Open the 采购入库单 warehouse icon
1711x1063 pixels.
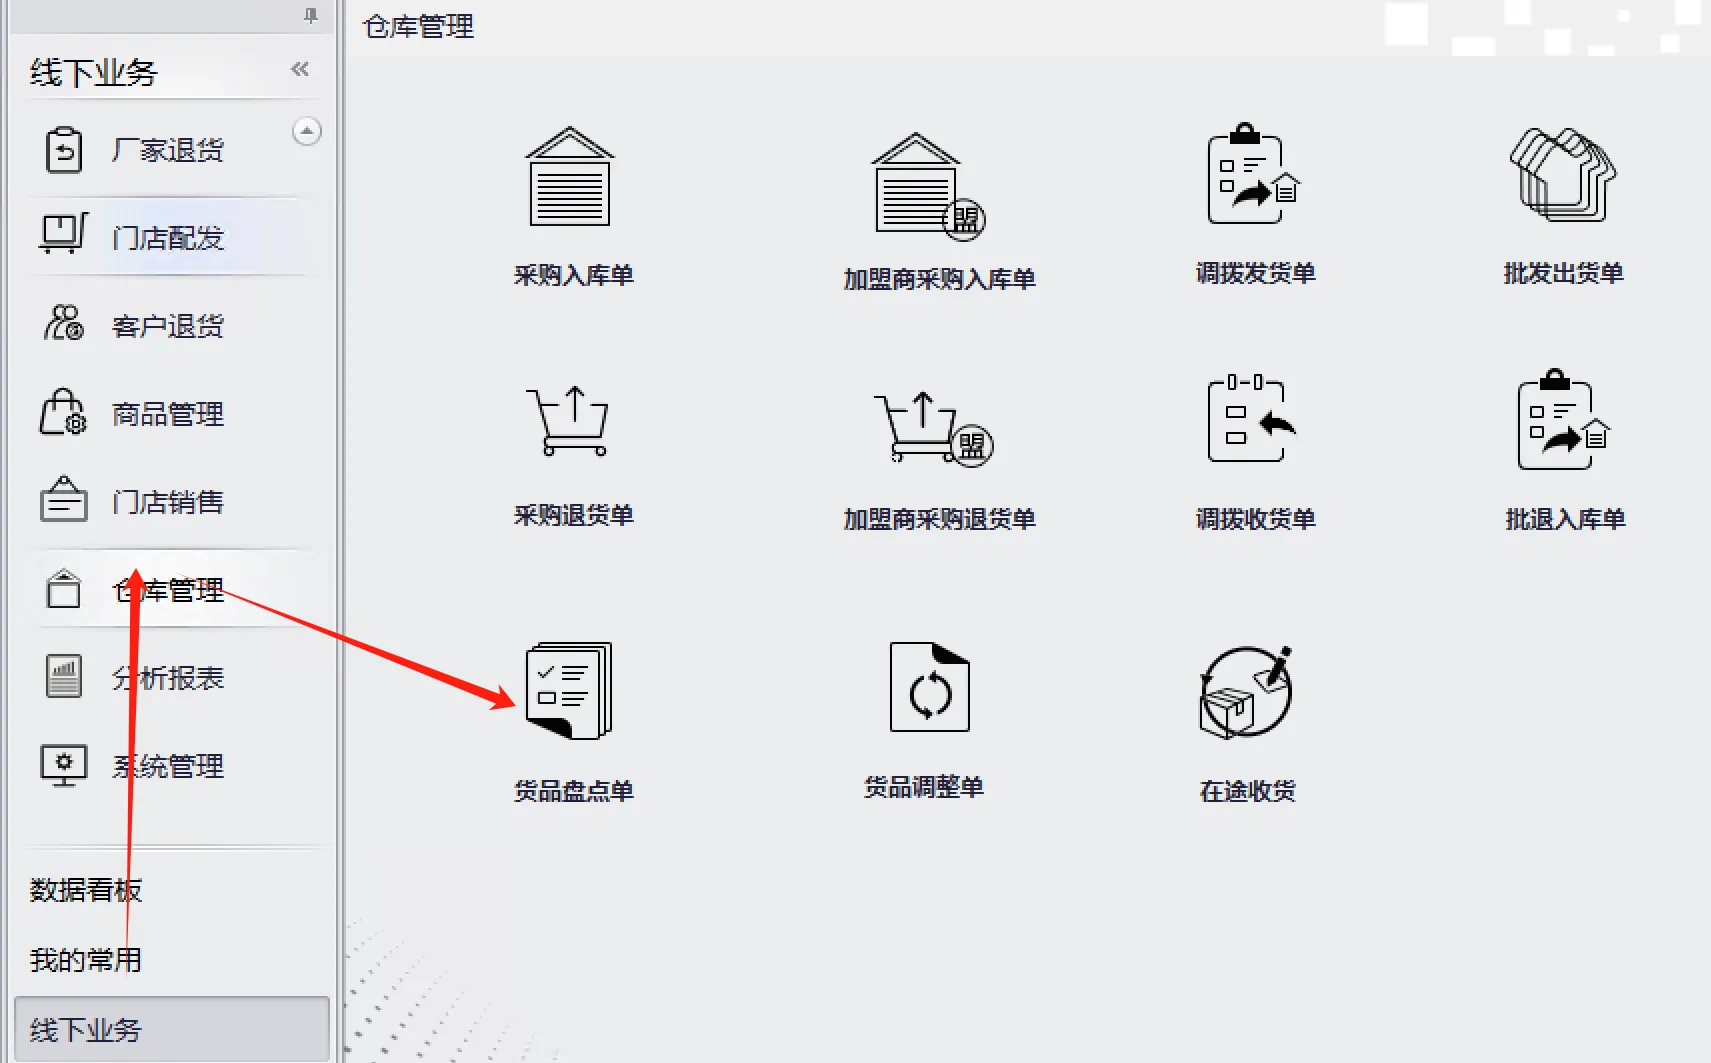pos(570,177)
